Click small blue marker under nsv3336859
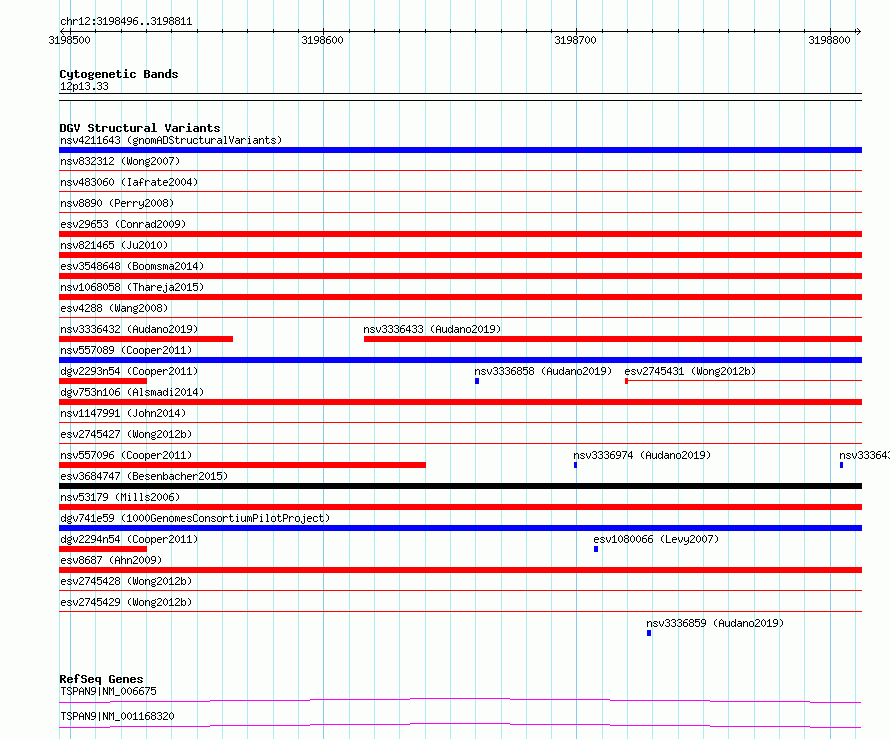Viewport: 890px width, 739px height. coord(649,633)
